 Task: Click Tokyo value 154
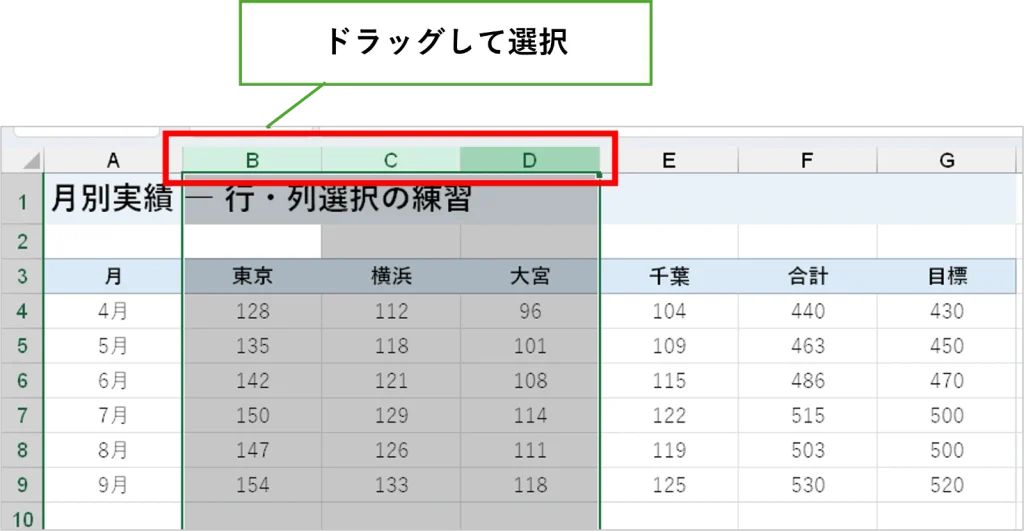coord(252,484)
